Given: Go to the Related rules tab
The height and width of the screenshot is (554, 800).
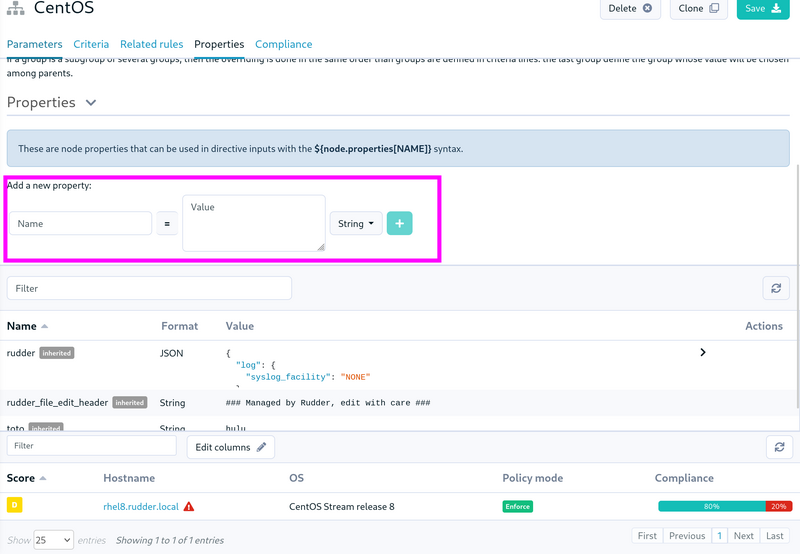Looking at the screenshot, I should pyautogui.click(x=152, y=44).
